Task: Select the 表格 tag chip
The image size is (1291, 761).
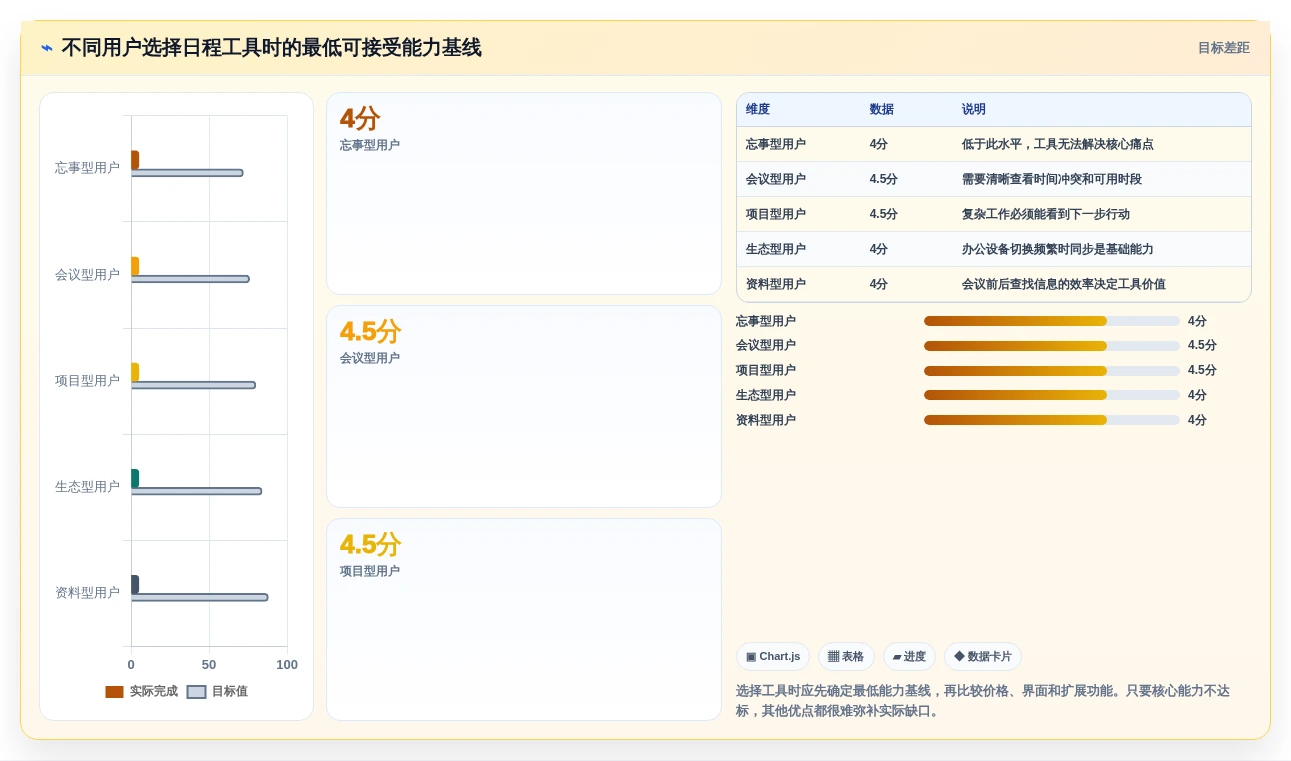Action: click(x=846, y=657)
